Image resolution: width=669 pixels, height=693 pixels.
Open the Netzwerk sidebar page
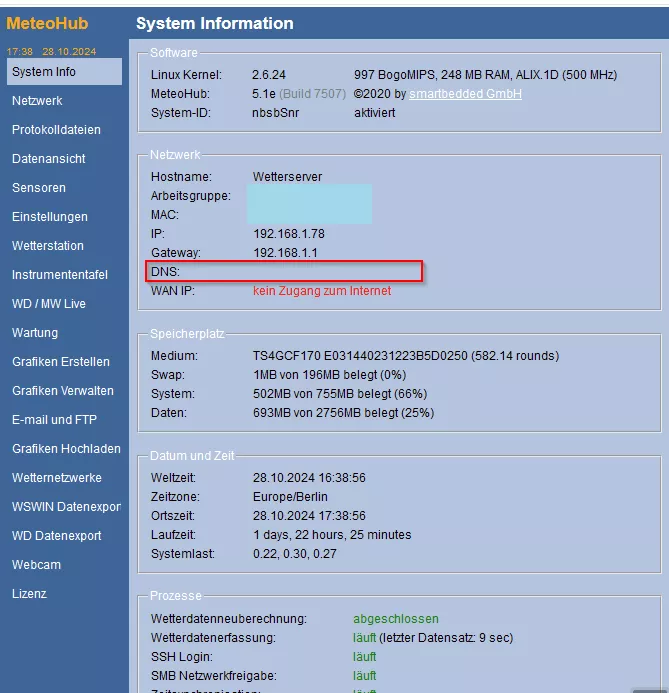pos(37,101)
